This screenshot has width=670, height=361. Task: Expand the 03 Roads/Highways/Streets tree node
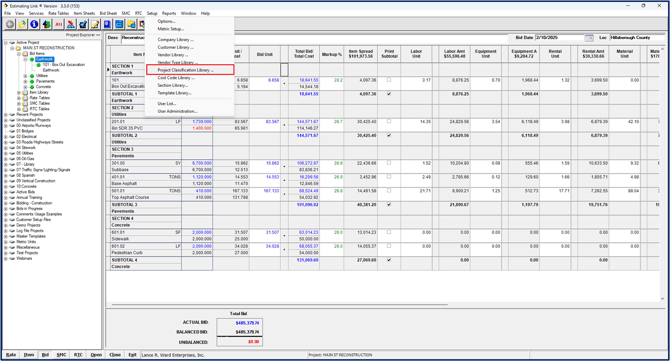coord(6,142)
